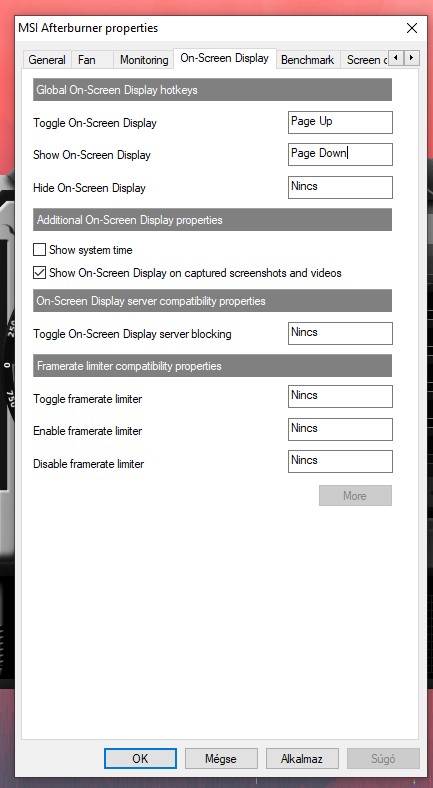Click Enable framerate limiter hotkey field
Image resolution: width=433 pixels, height=788 pixels.
(x=340, y=429)
